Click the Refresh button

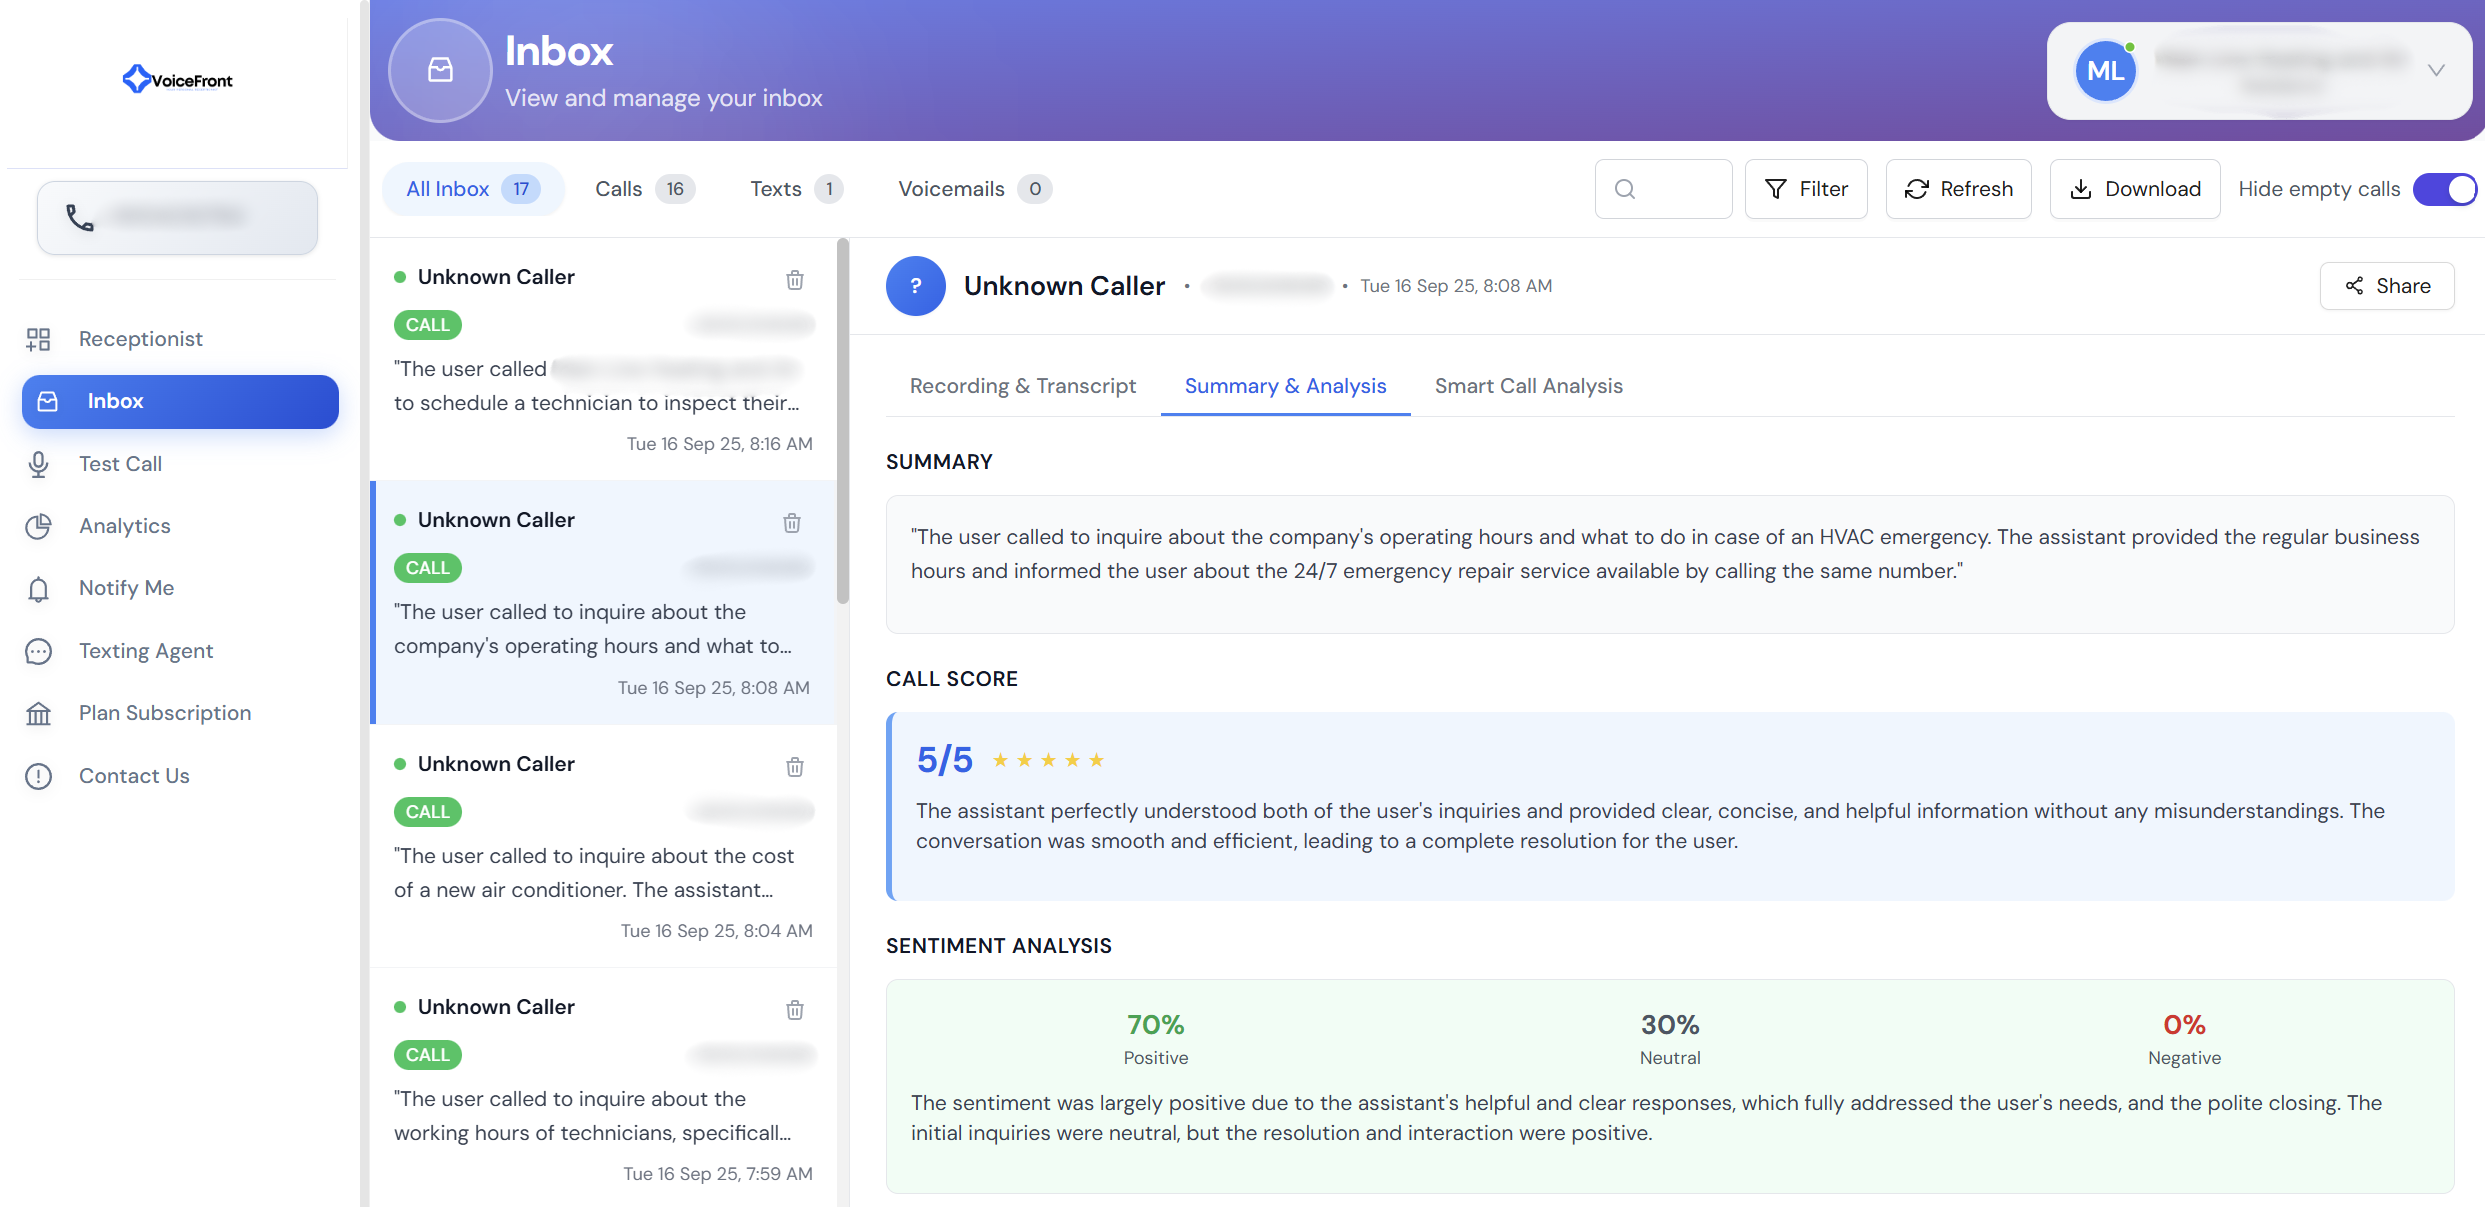pos(1958,189)
